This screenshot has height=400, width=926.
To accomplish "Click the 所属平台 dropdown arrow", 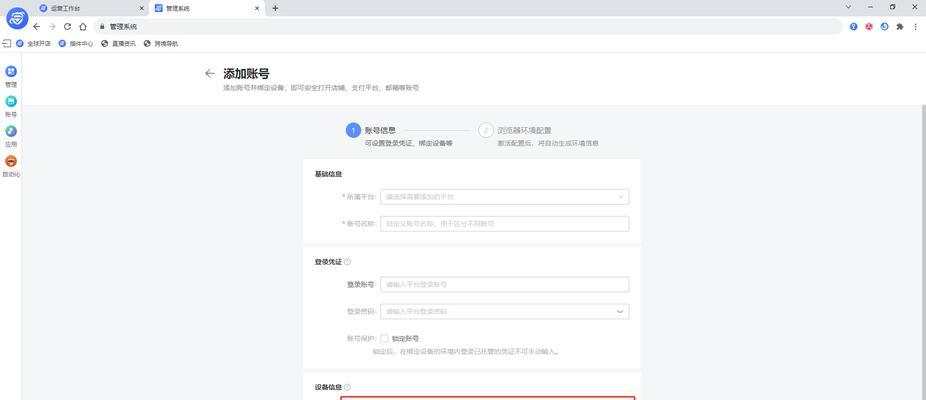I will [621, 197].
